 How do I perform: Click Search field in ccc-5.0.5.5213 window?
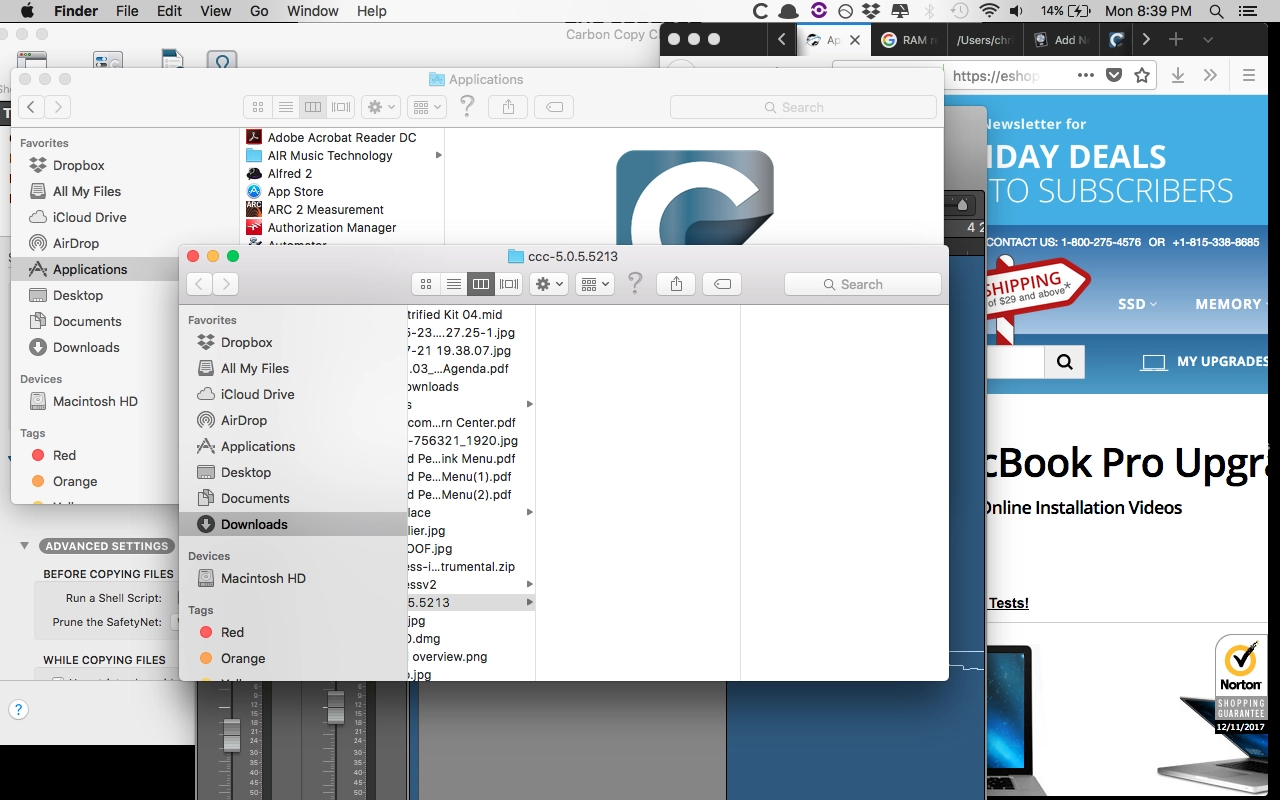863,284
